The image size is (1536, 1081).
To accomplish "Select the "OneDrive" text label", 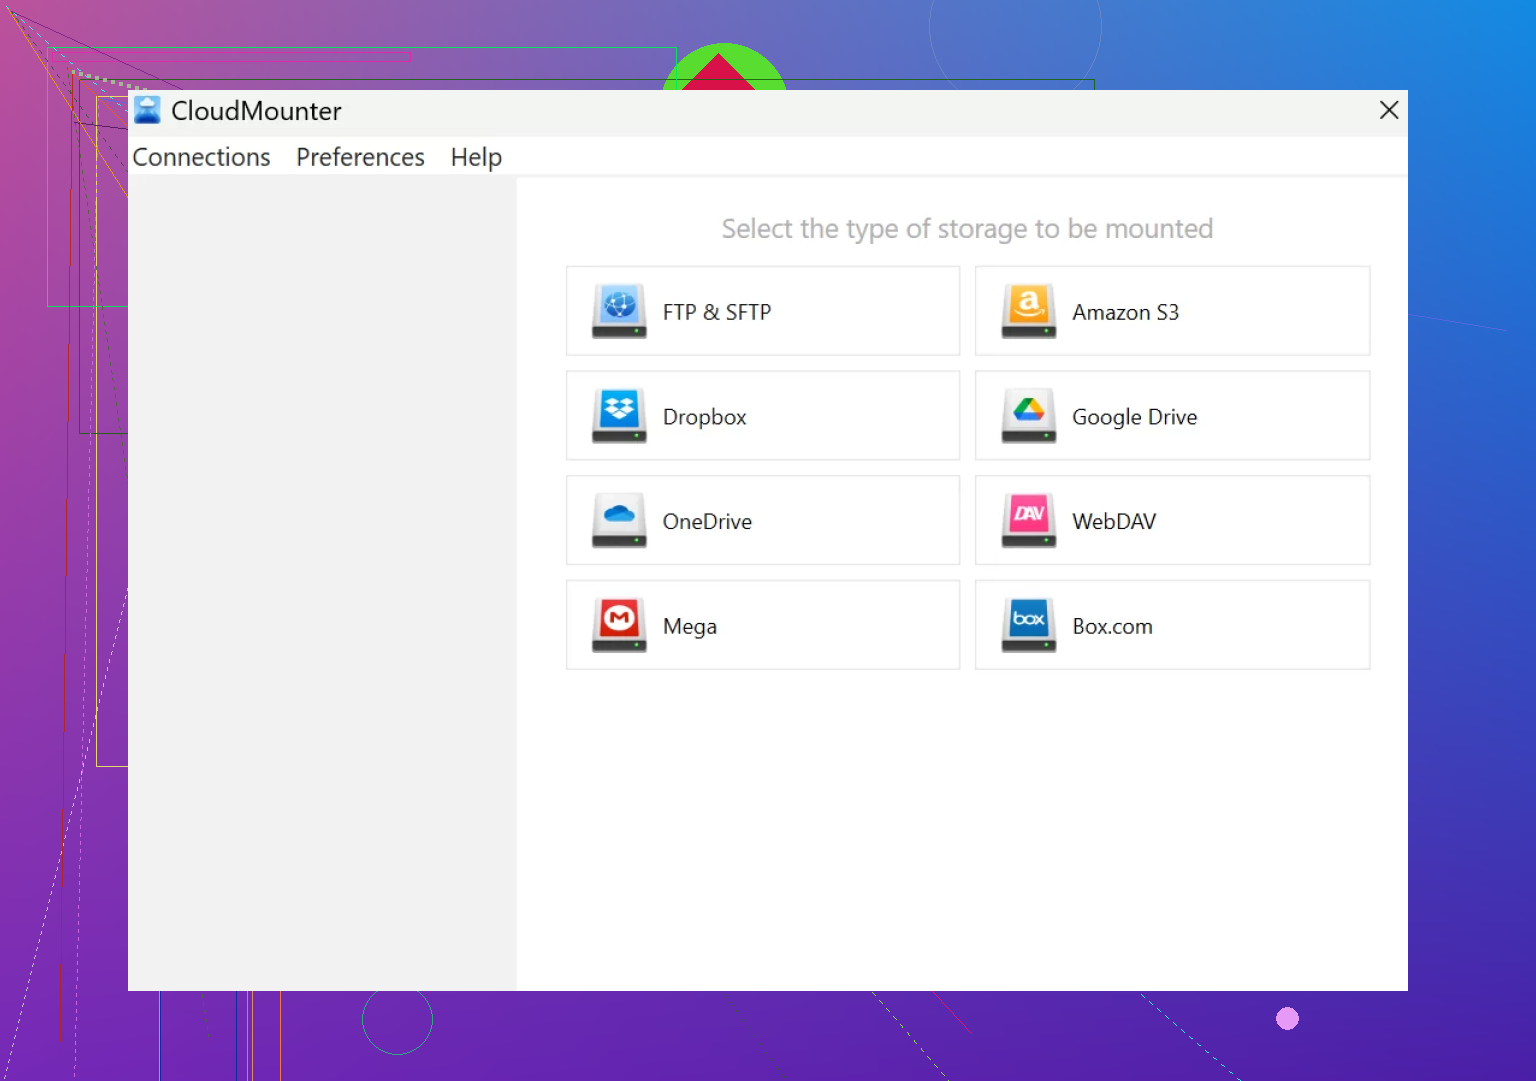I will pos(707,521).
